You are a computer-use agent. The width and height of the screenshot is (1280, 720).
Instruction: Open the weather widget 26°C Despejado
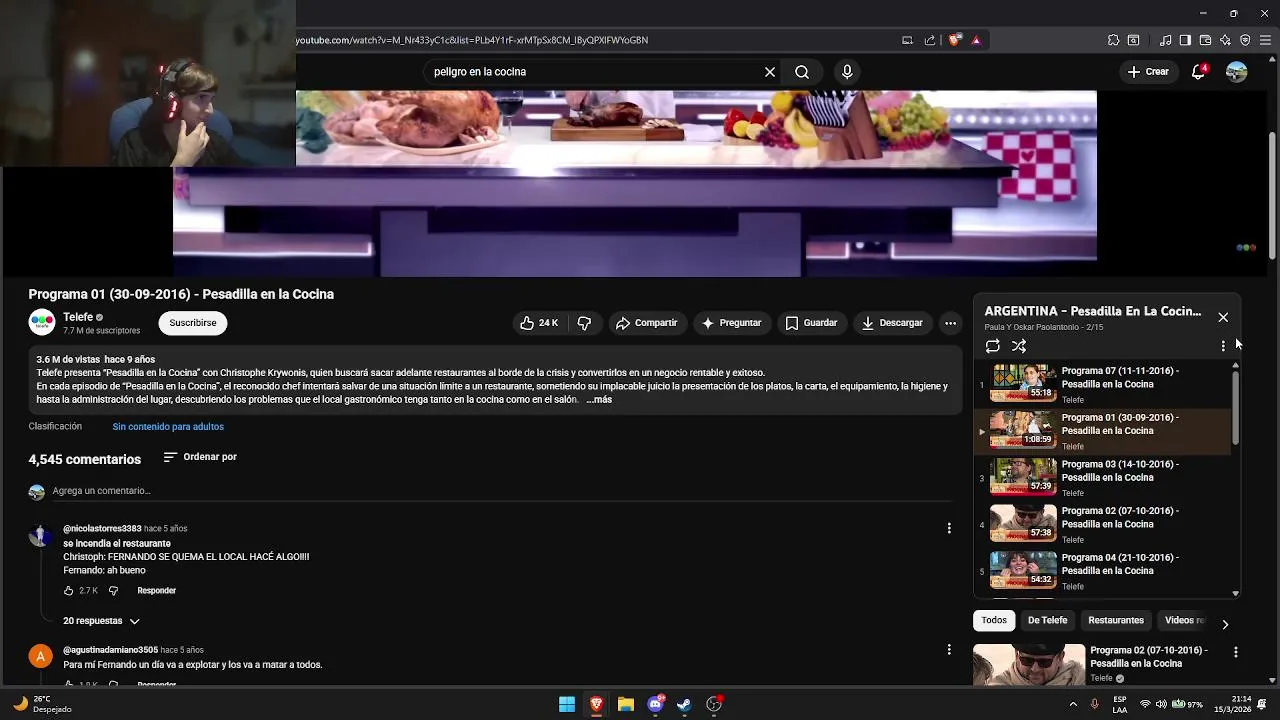tap(43, 704)
